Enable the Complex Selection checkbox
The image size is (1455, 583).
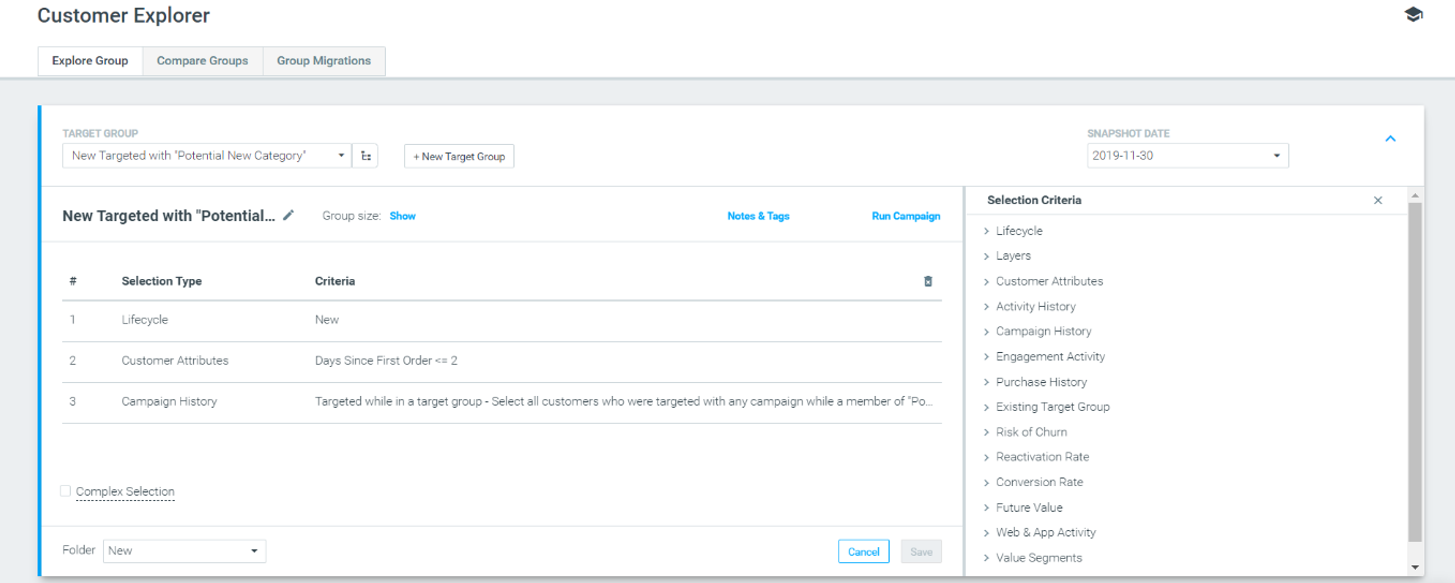[66, 491]
